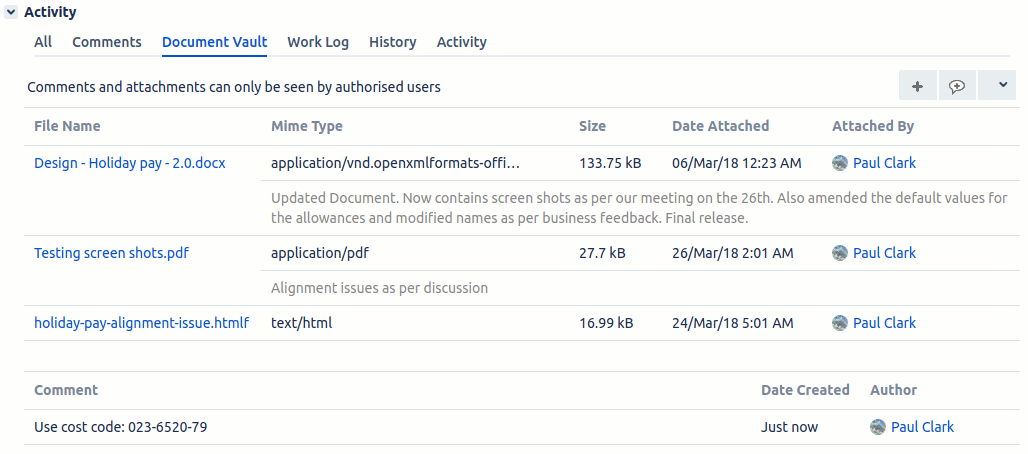Click Paul Clark avatar on docx row
Image resolution: width=1028 pixels, height=454 pixels.
tap(840, 163)
